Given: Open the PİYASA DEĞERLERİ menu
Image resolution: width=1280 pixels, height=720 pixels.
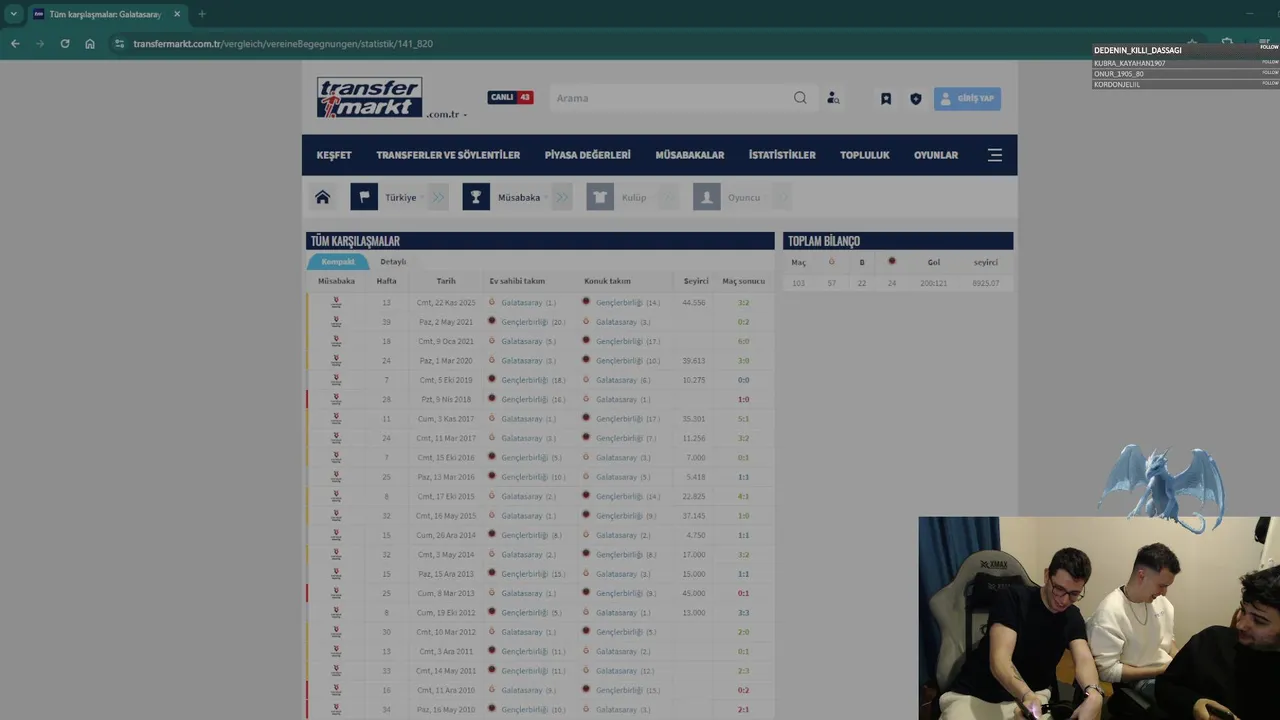Looking at the screenshot, I should click(x=588, y=155).
